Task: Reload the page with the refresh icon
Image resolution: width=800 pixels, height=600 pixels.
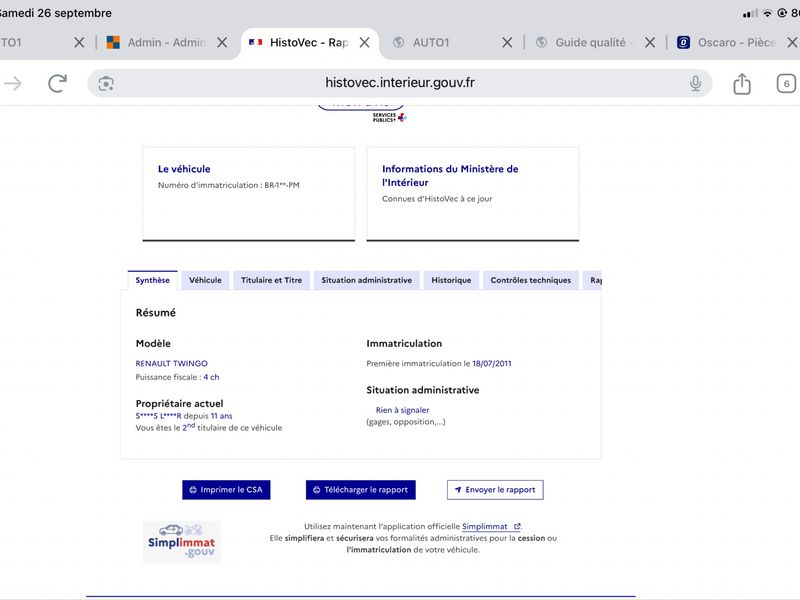Action: click(57, 83)
